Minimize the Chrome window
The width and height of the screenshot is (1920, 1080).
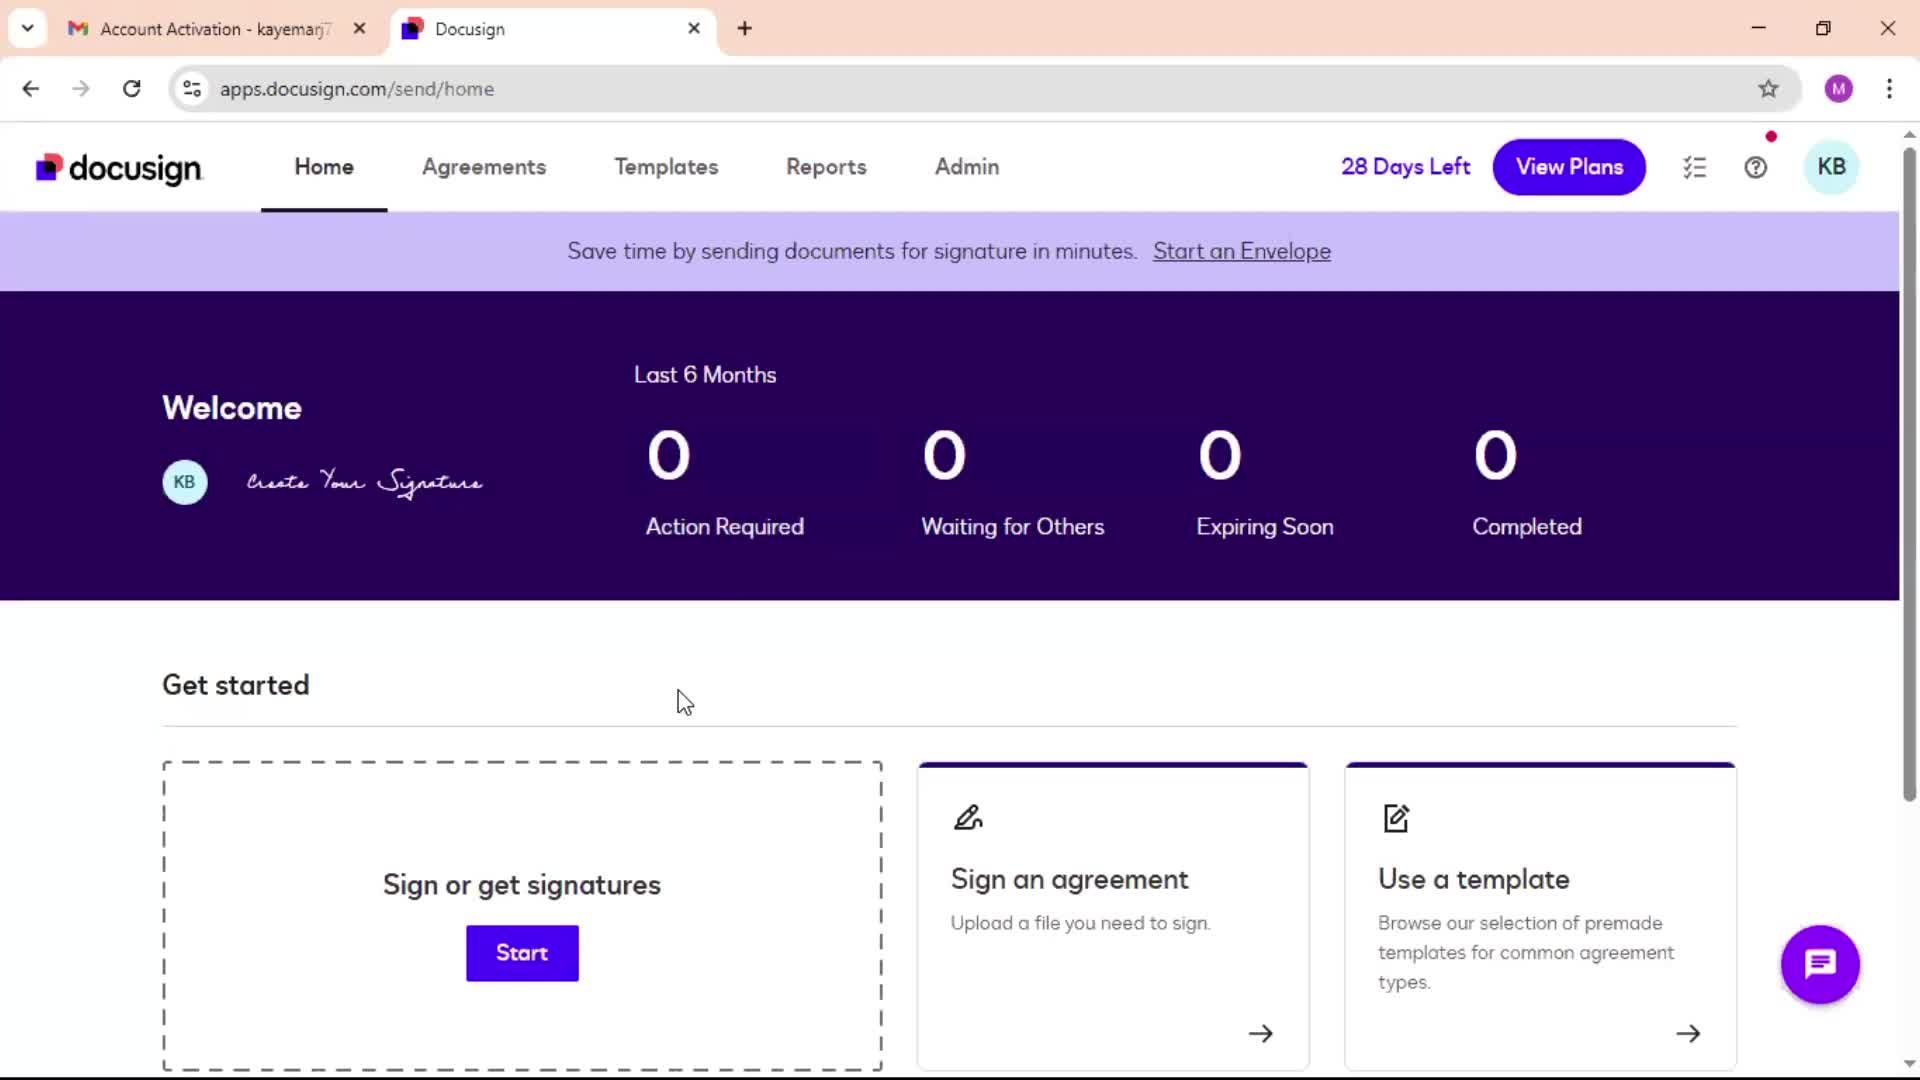point(1759,28)
